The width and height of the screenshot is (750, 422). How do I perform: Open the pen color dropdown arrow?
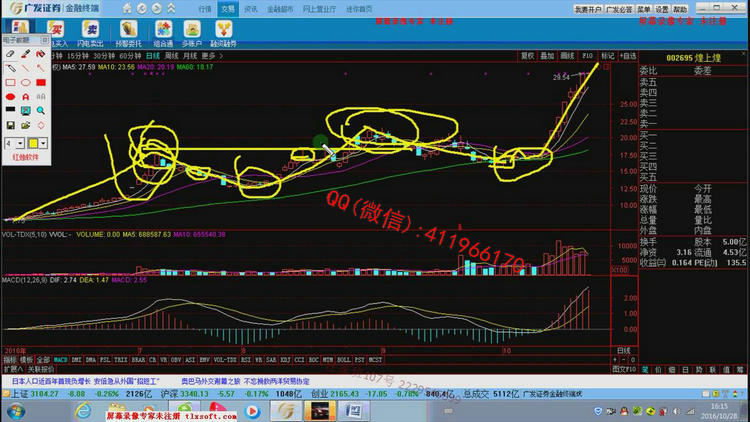44,143
